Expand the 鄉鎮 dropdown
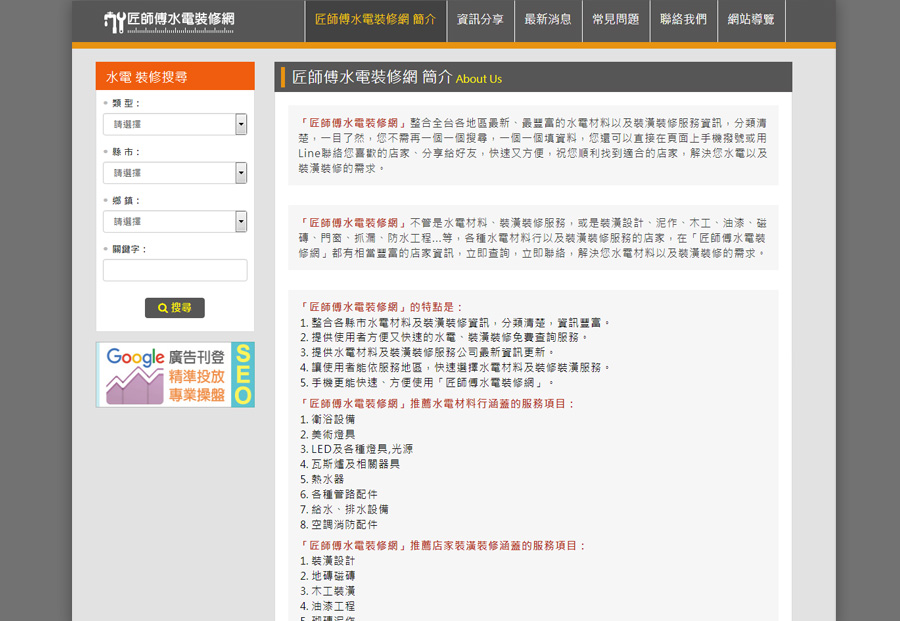The width and height of the screenshot is (900, 621). tap(175, 222)
